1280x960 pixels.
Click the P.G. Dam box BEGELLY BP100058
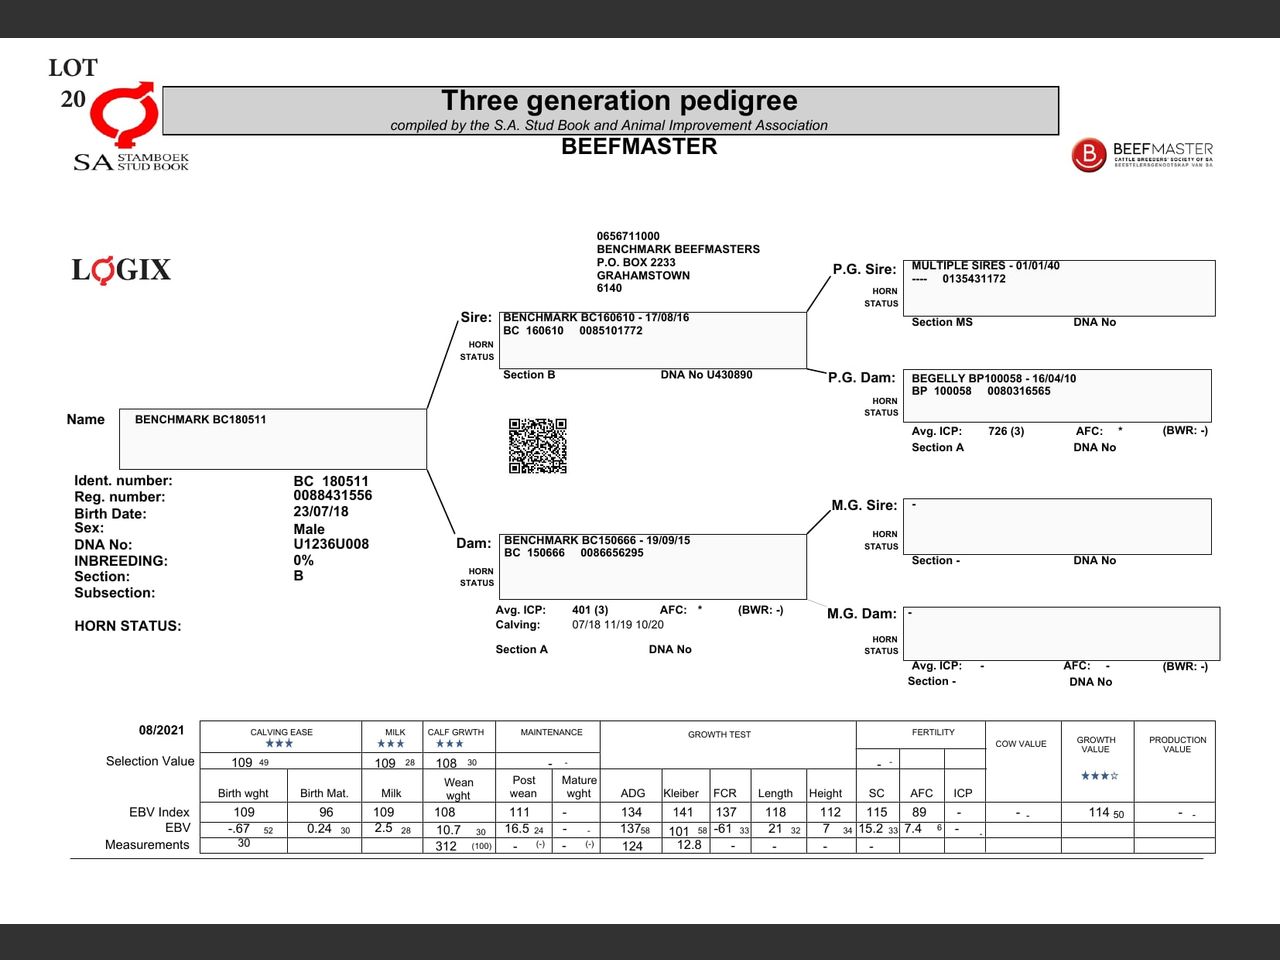pyautogui.click(x=1057, y=395)
